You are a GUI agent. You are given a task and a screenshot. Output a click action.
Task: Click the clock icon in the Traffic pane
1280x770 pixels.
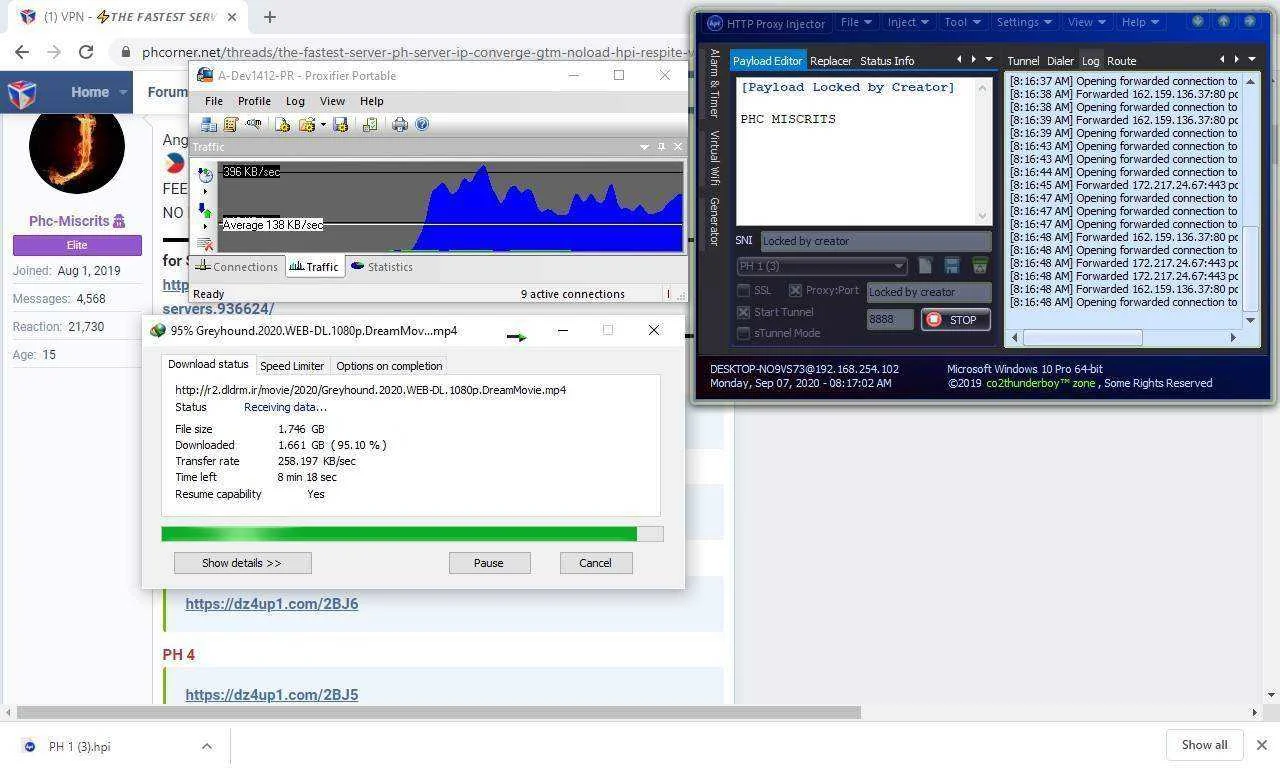click(205, 175)
